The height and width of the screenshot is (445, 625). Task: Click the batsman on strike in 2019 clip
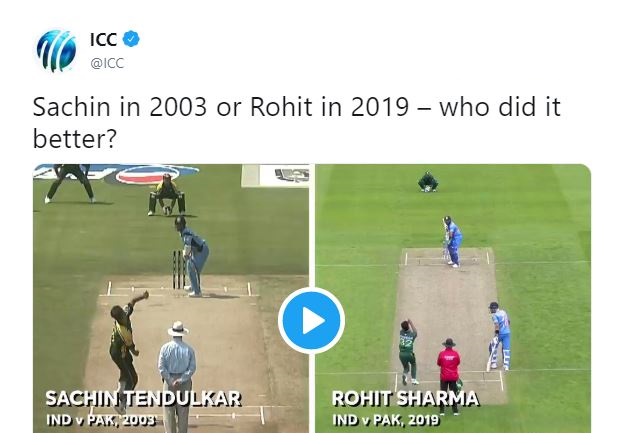[452, 241]
